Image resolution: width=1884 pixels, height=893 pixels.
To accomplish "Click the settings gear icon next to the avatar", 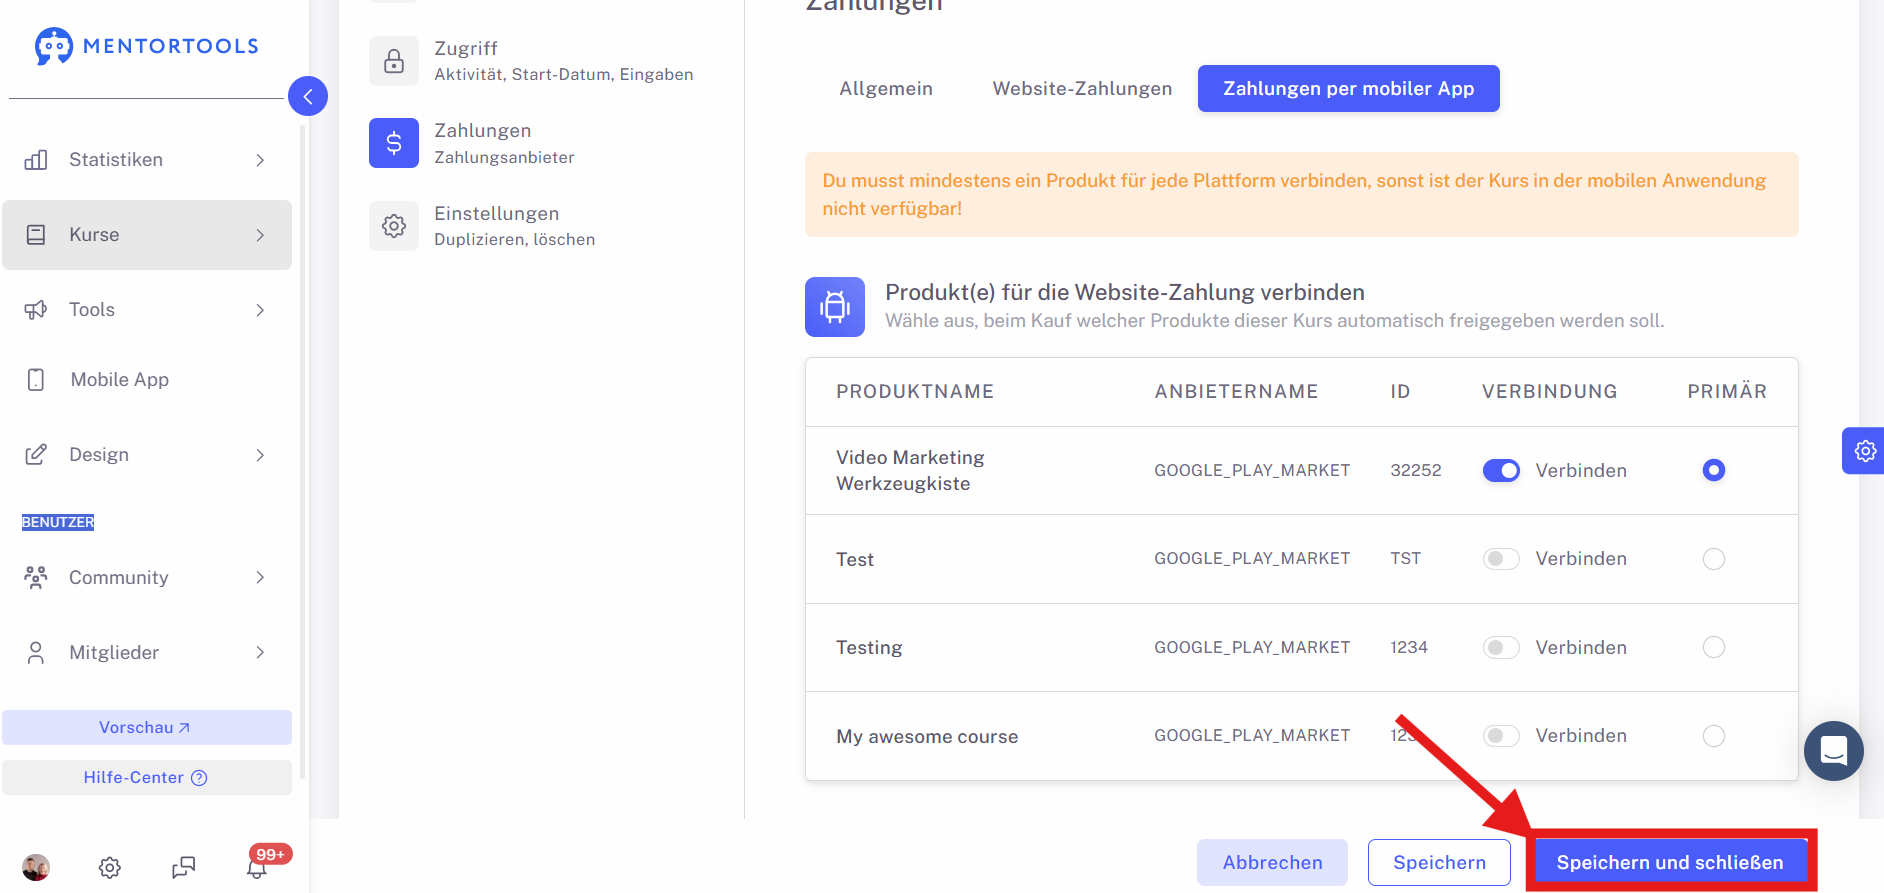I will click(x=110, y=867).
